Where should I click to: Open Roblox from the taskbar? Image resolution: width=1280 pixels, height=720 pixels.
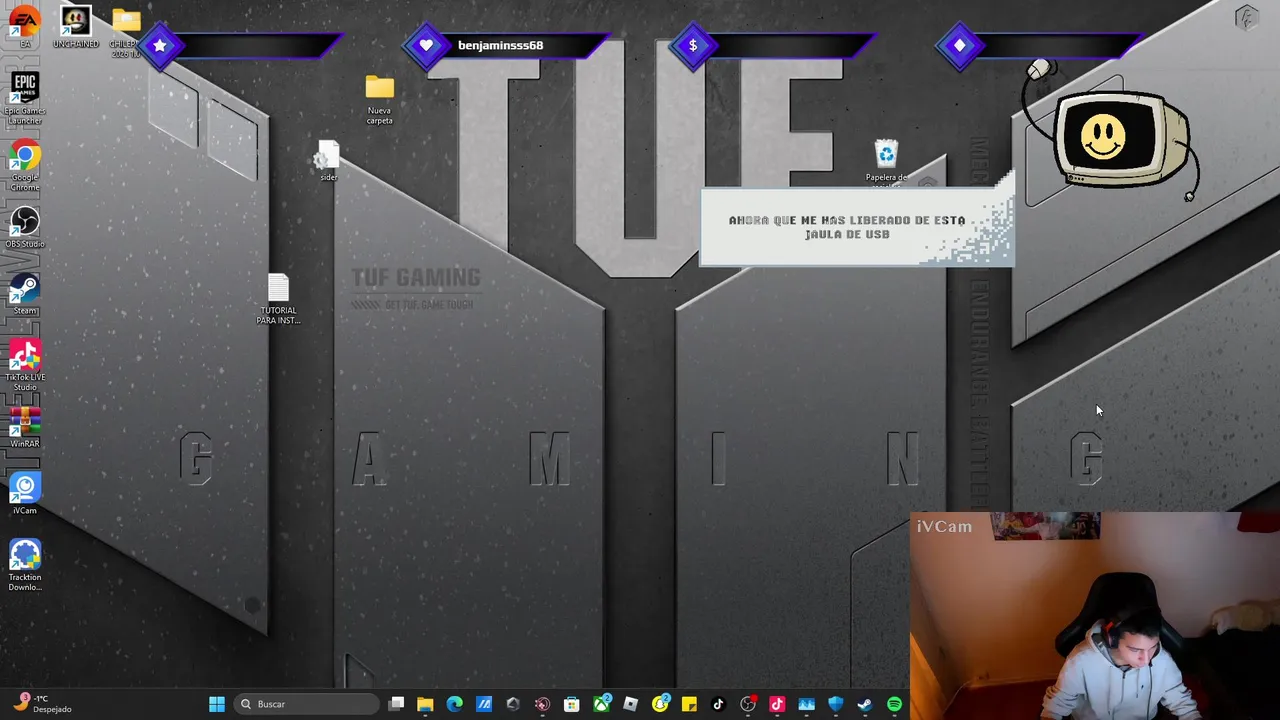pos(630,704)
